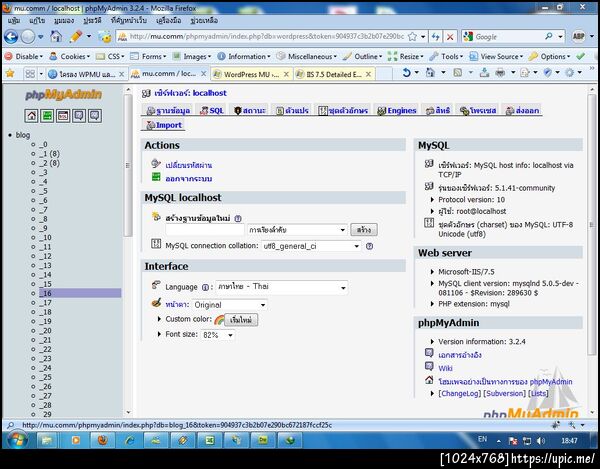This screenshot has height=469, width=600.
Task: Click the sidebar scrollbar down arrow
Action: point(128,413)
